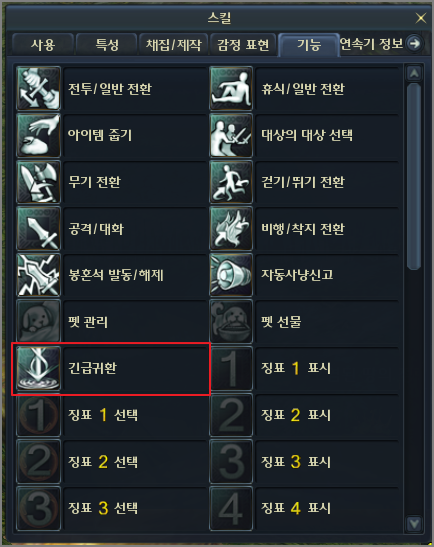The height and width of the screenshot is (547, 434).
Task: Click the 징표 2 선택 label
Action: (x=103, y=462)
